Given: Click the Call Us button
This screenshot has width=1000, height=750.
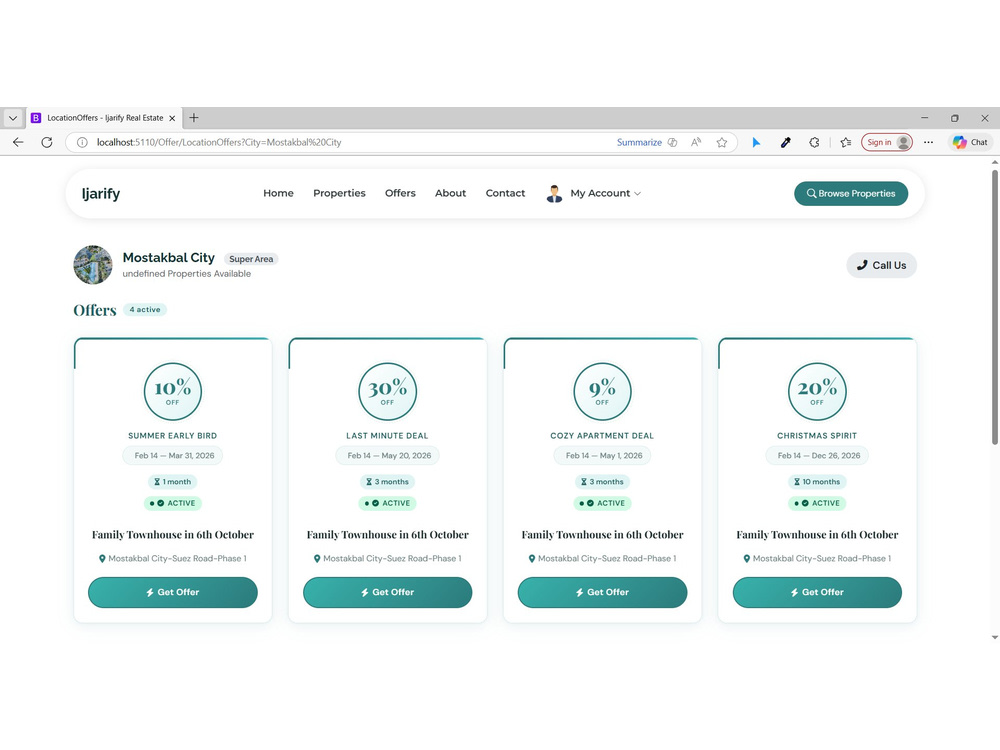Looking at the screenshot, I should point(881,265).
